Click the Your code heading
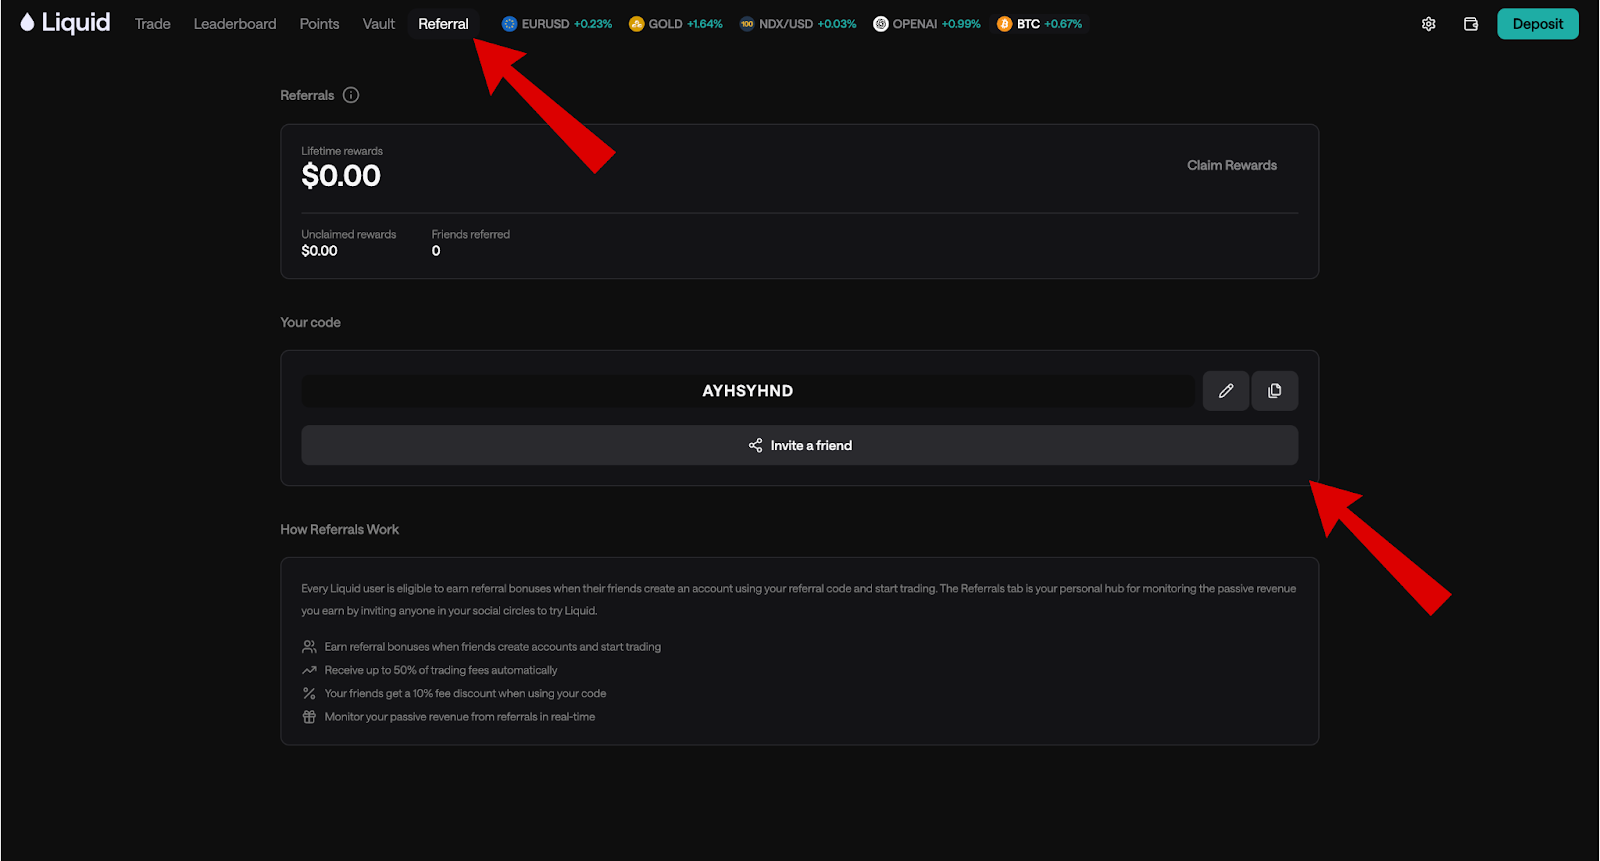Image resolution: width=1600 pixels, height=861 pixels. [311, 322]
